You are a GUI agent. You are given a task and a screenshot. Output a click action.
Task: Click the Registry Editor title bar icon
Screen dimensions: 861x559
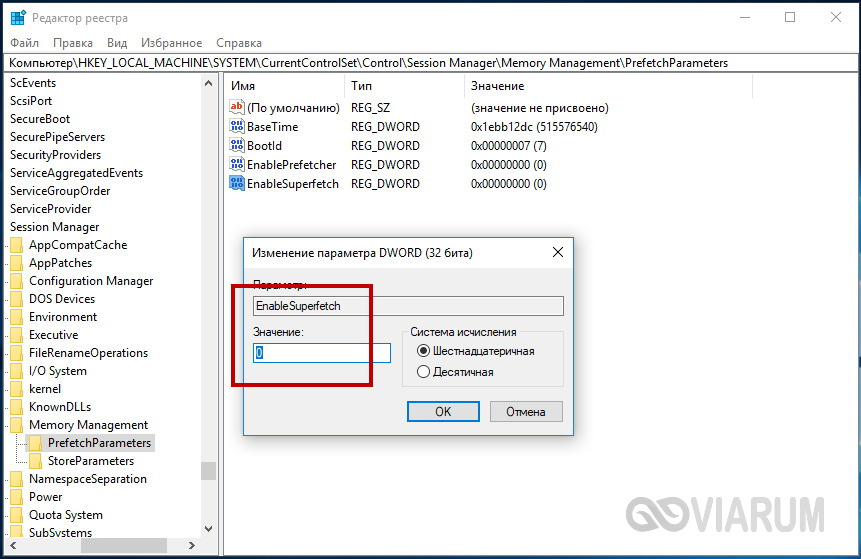tap(18, 18)
